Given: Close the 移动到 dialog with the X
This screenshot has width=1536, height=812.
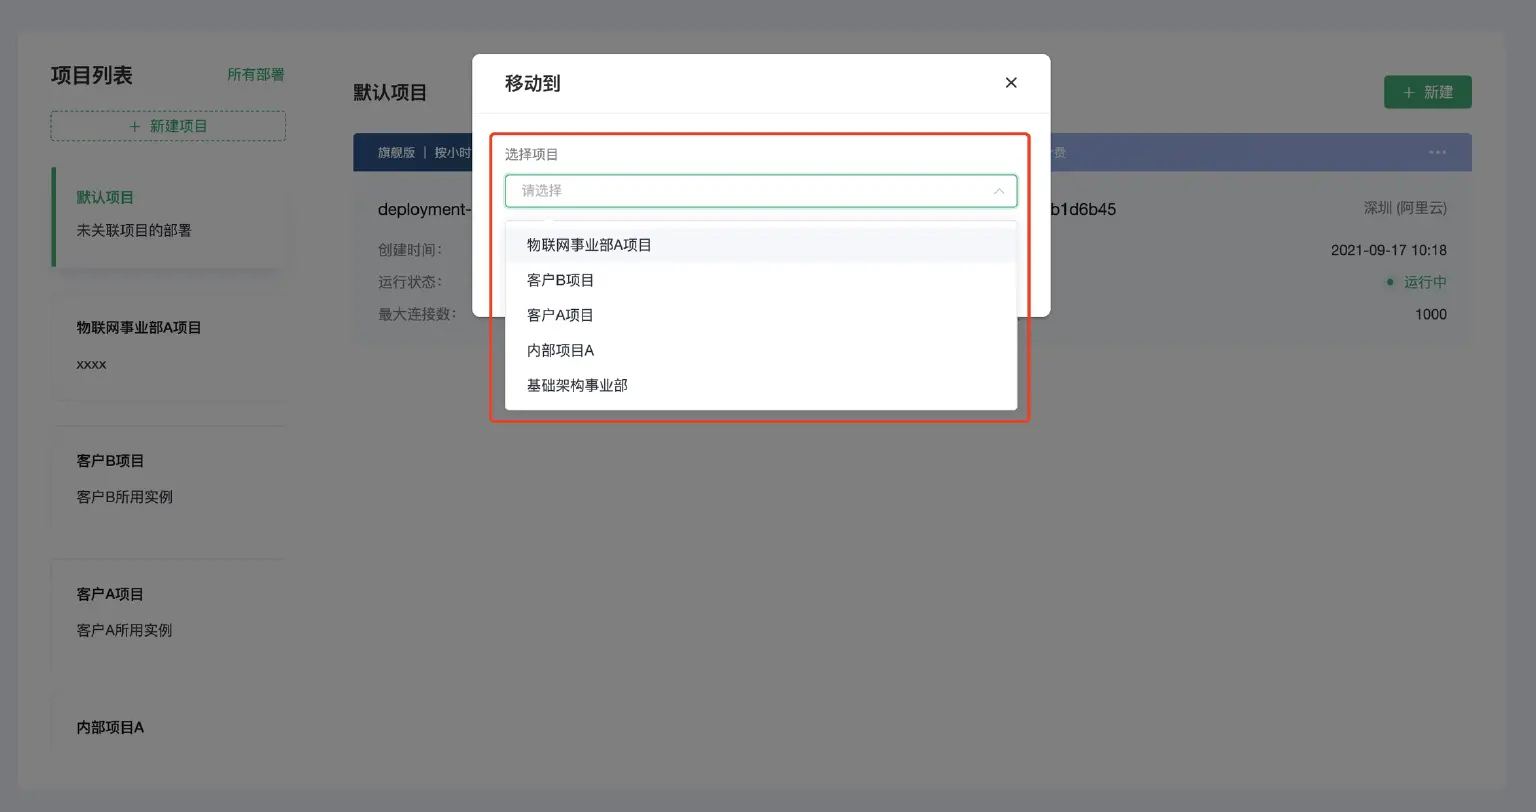Looking at the screenshot, I should point(1010,83).
